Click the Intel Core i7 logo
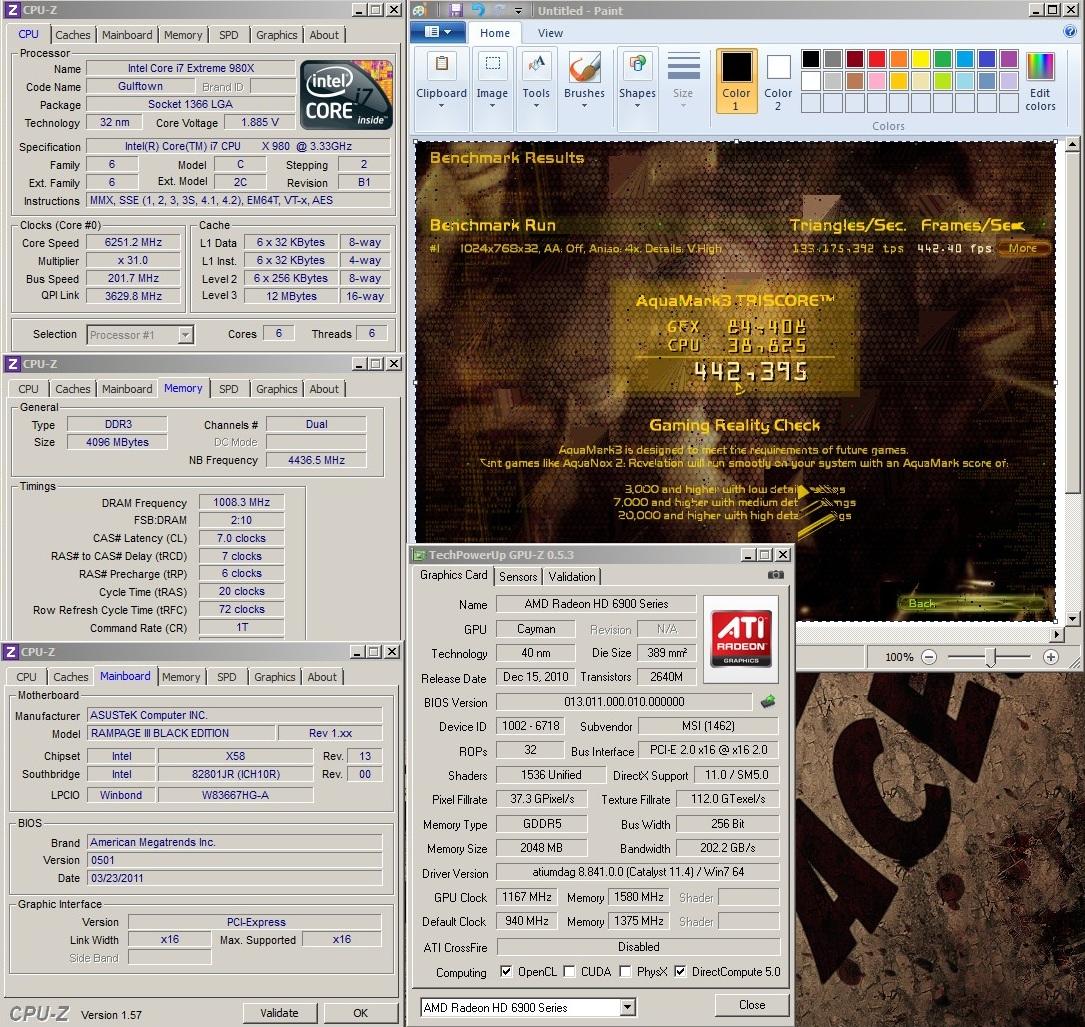The image size is (1085, 1027). [347, 95]
